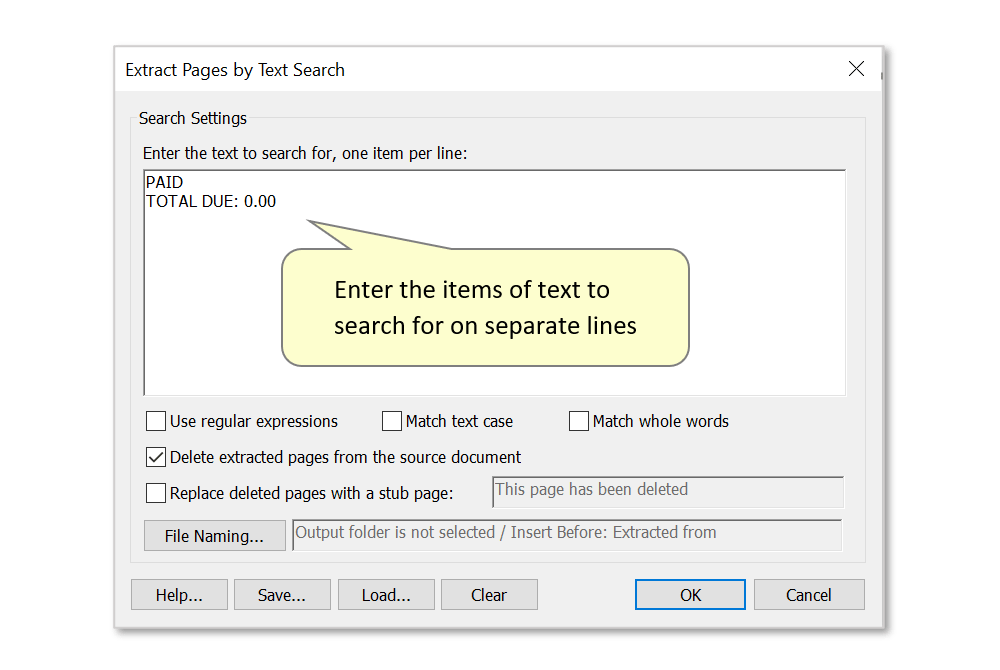This screenshot has width=1000, height=670.
Task: Uncheck Delete extracted pages from source document
Action: click(156, 457)
